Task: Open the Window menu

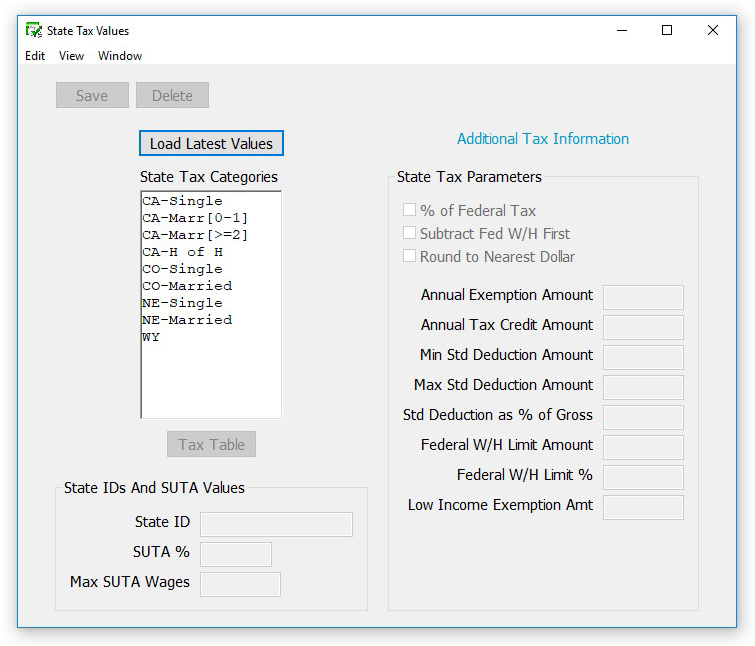Action: (x=120, y=56)
